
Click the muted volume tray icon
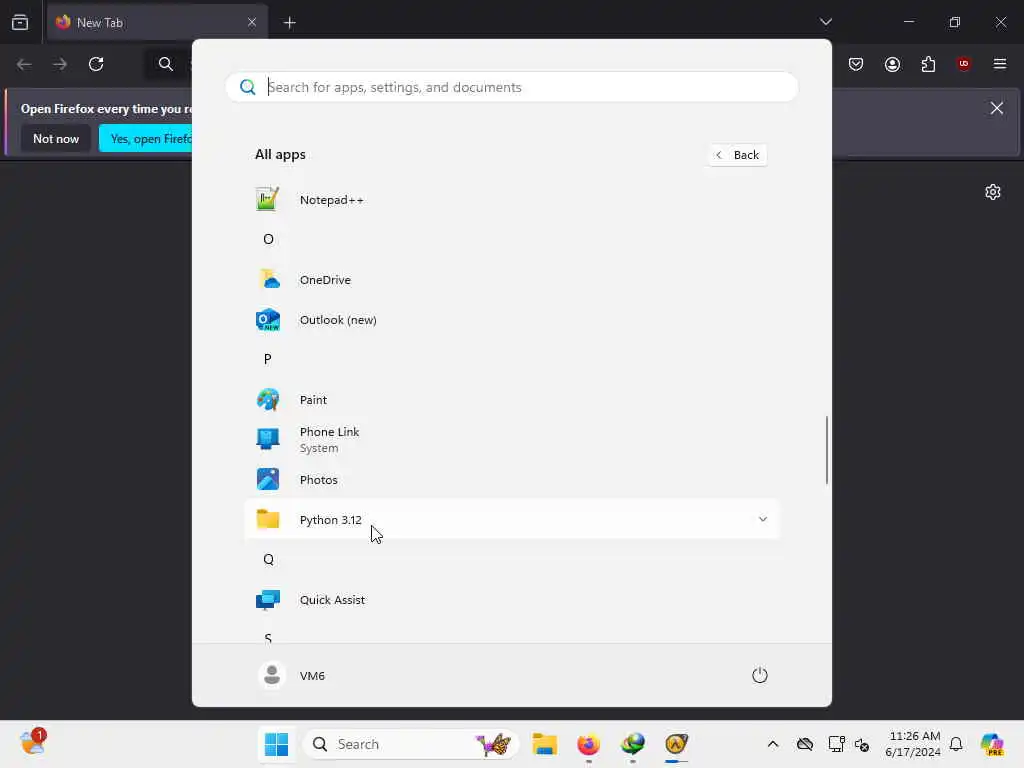[x=862, y=744]
